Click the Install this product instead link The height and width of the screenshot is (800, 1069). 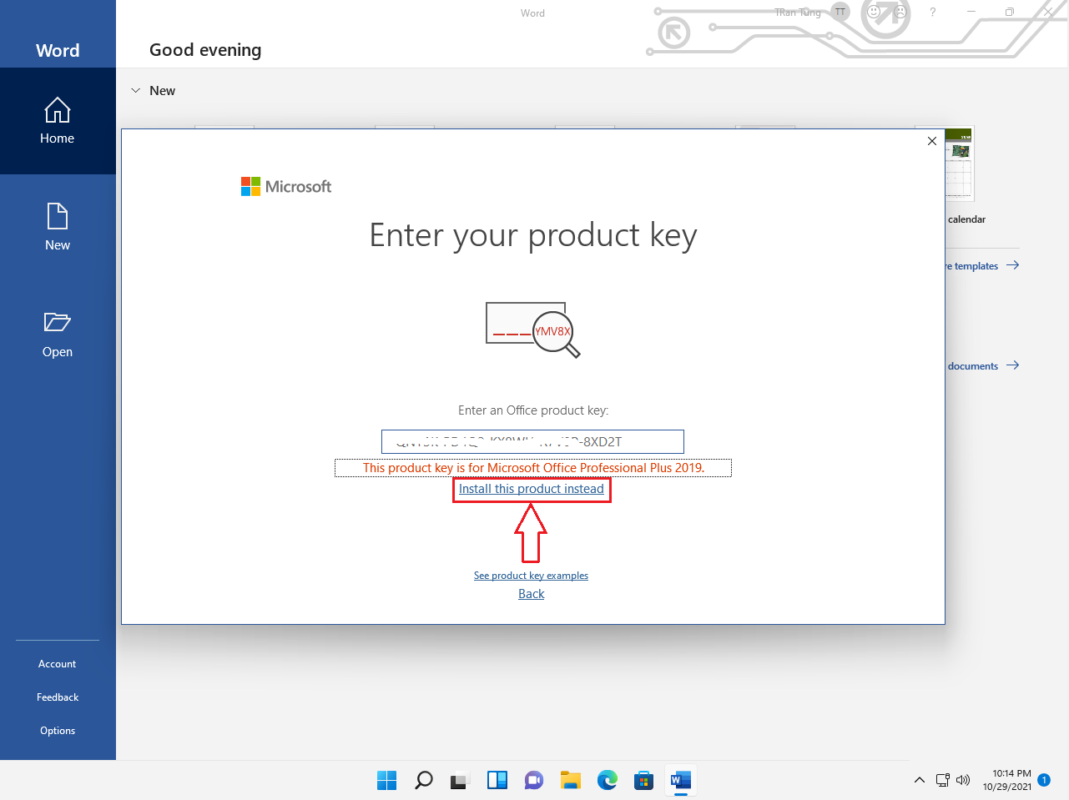tap(531, 489)
